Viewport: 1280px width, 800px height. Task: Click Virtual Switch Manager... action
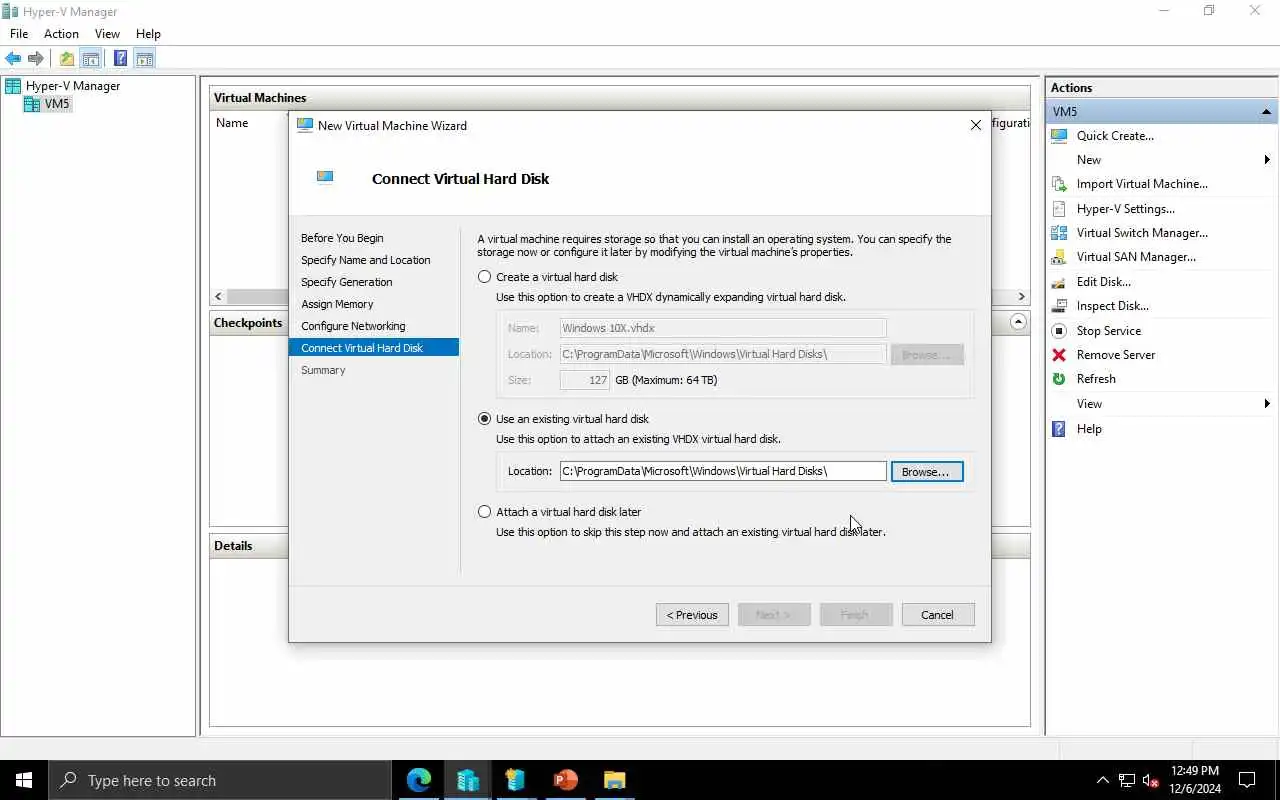tap(1142, 233)
